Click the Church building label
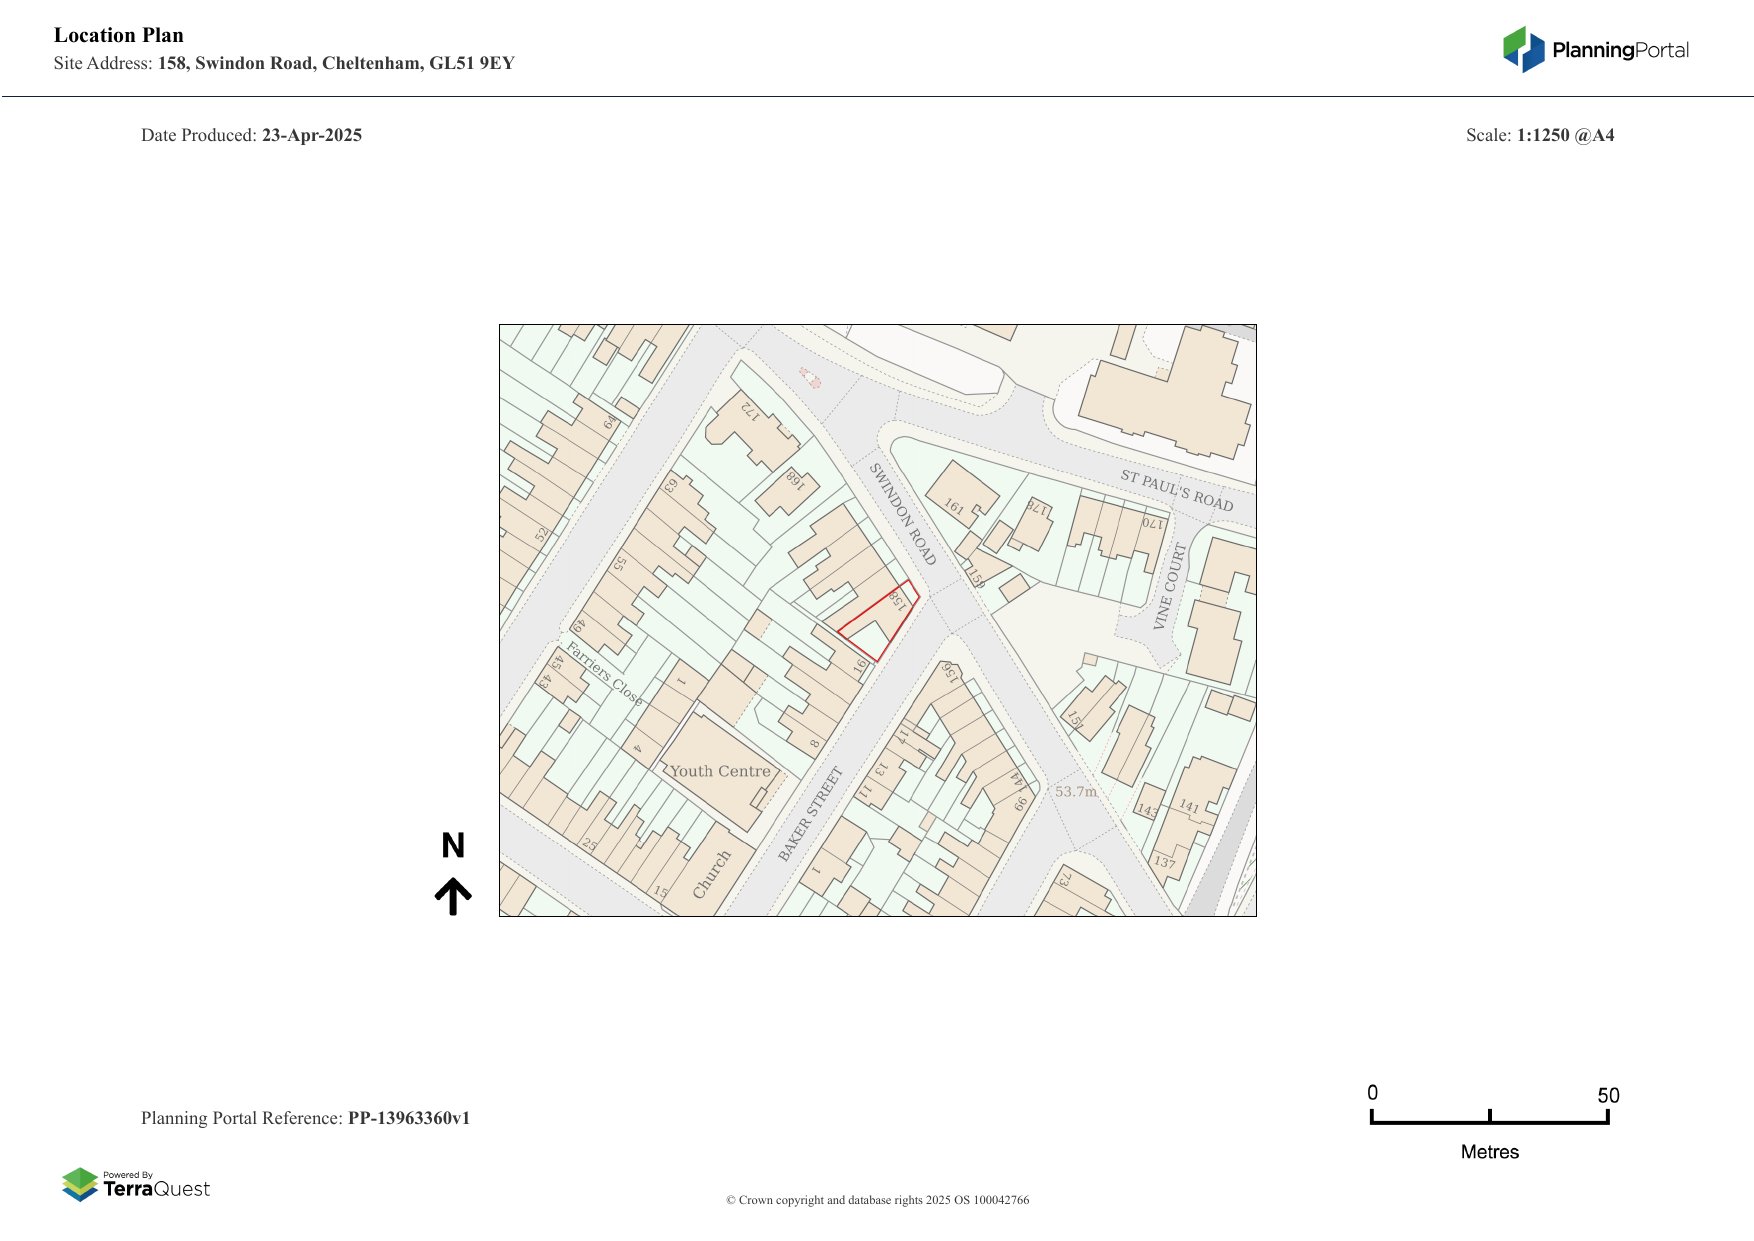 click(712, 873)
